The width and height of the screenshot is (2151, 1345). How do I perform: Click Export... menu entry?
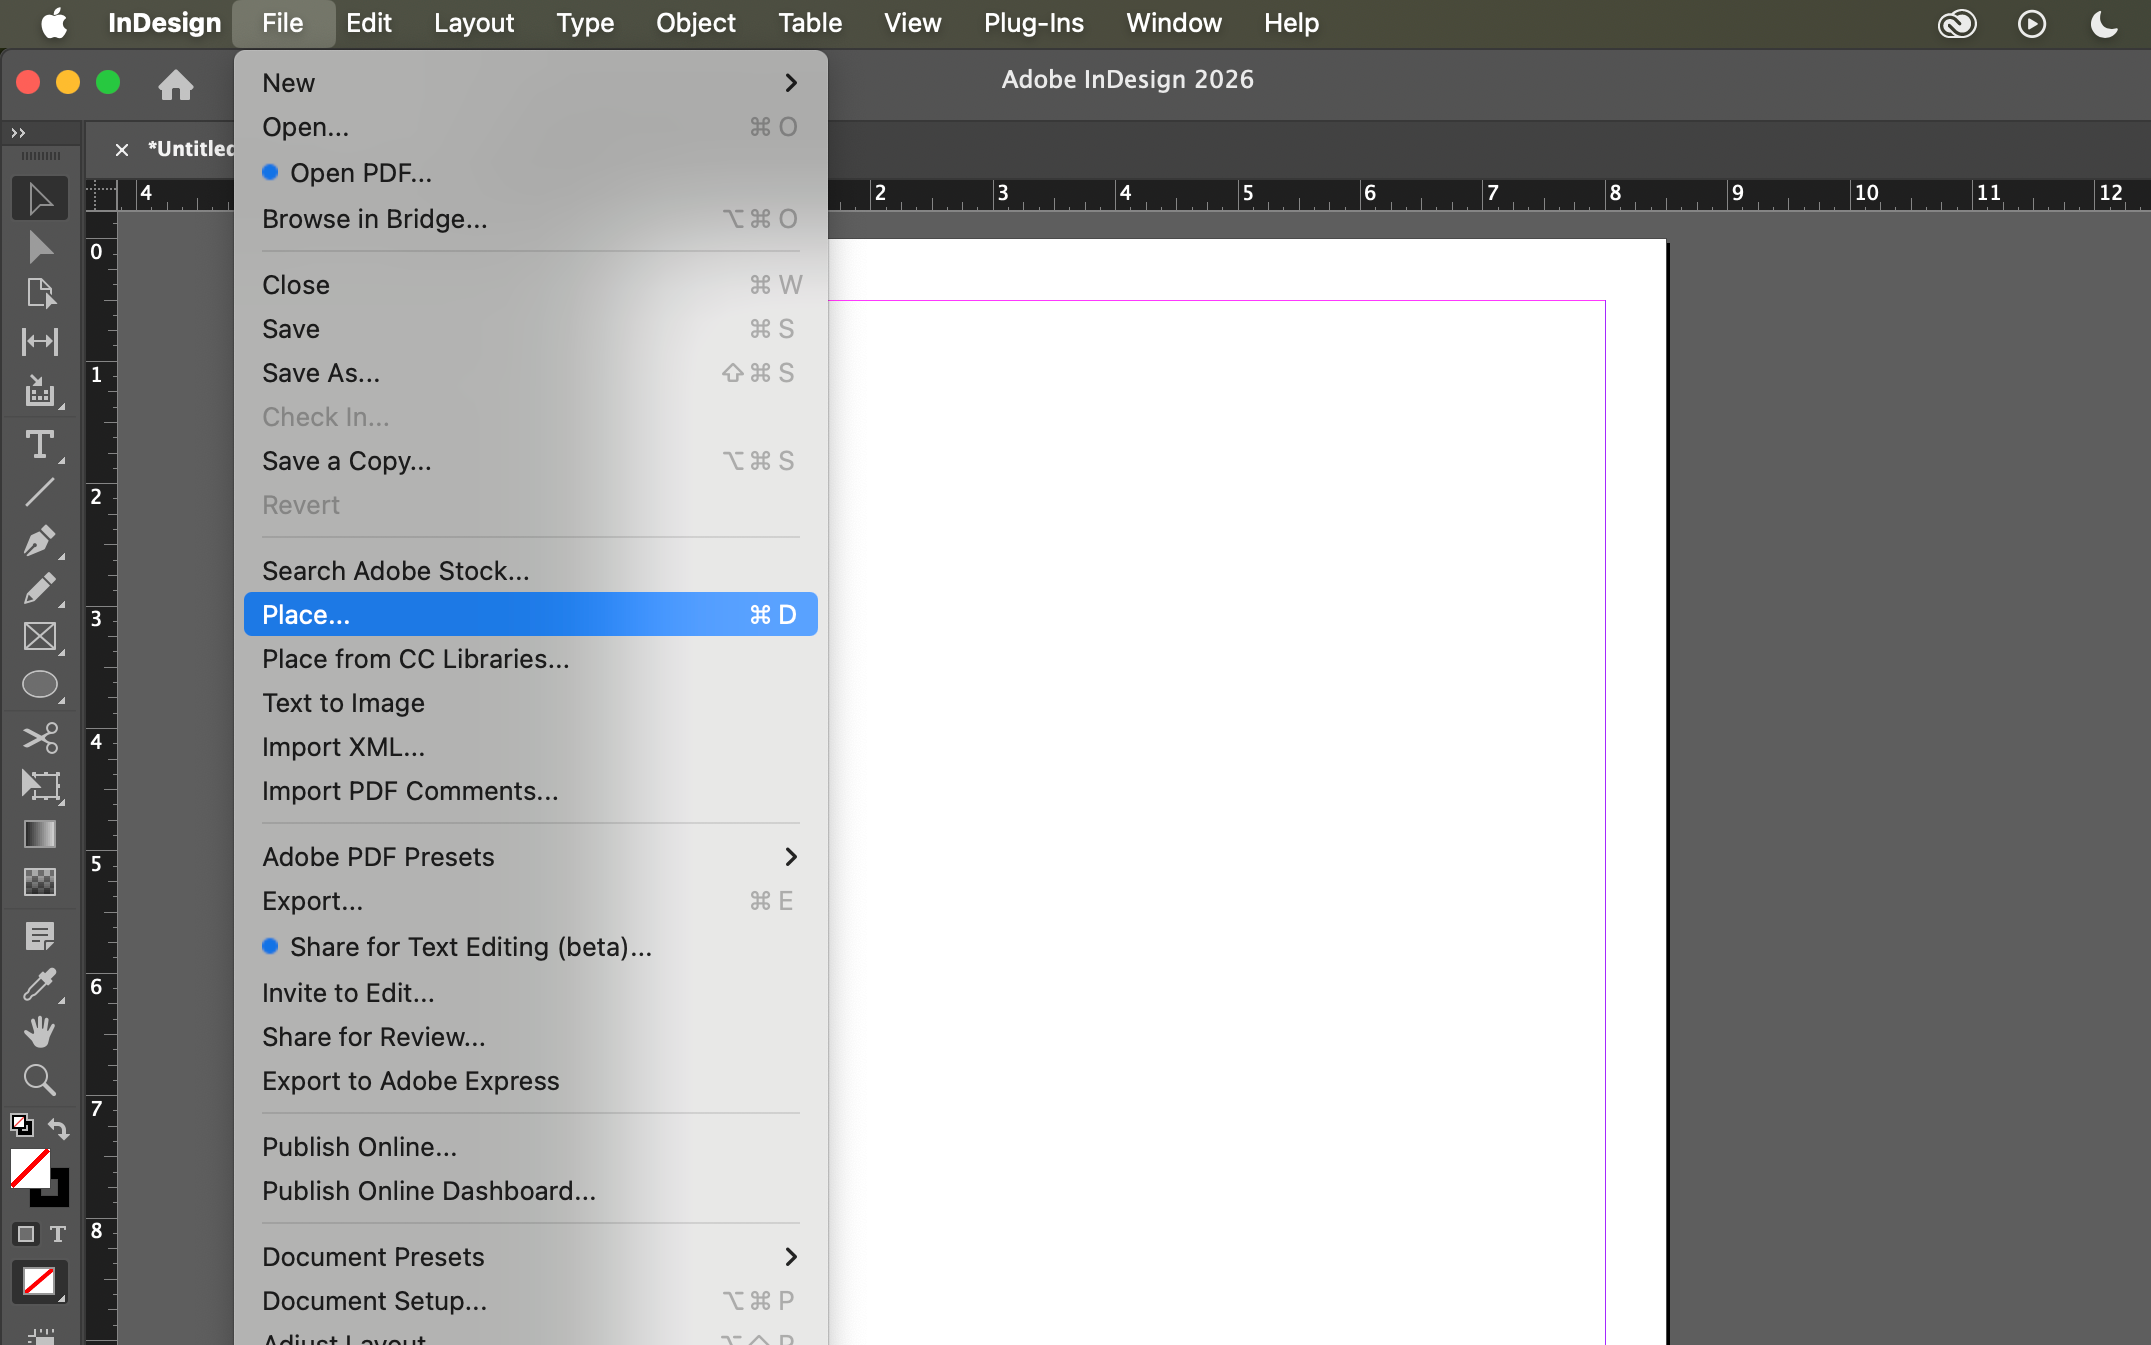[x=313, y=901]
